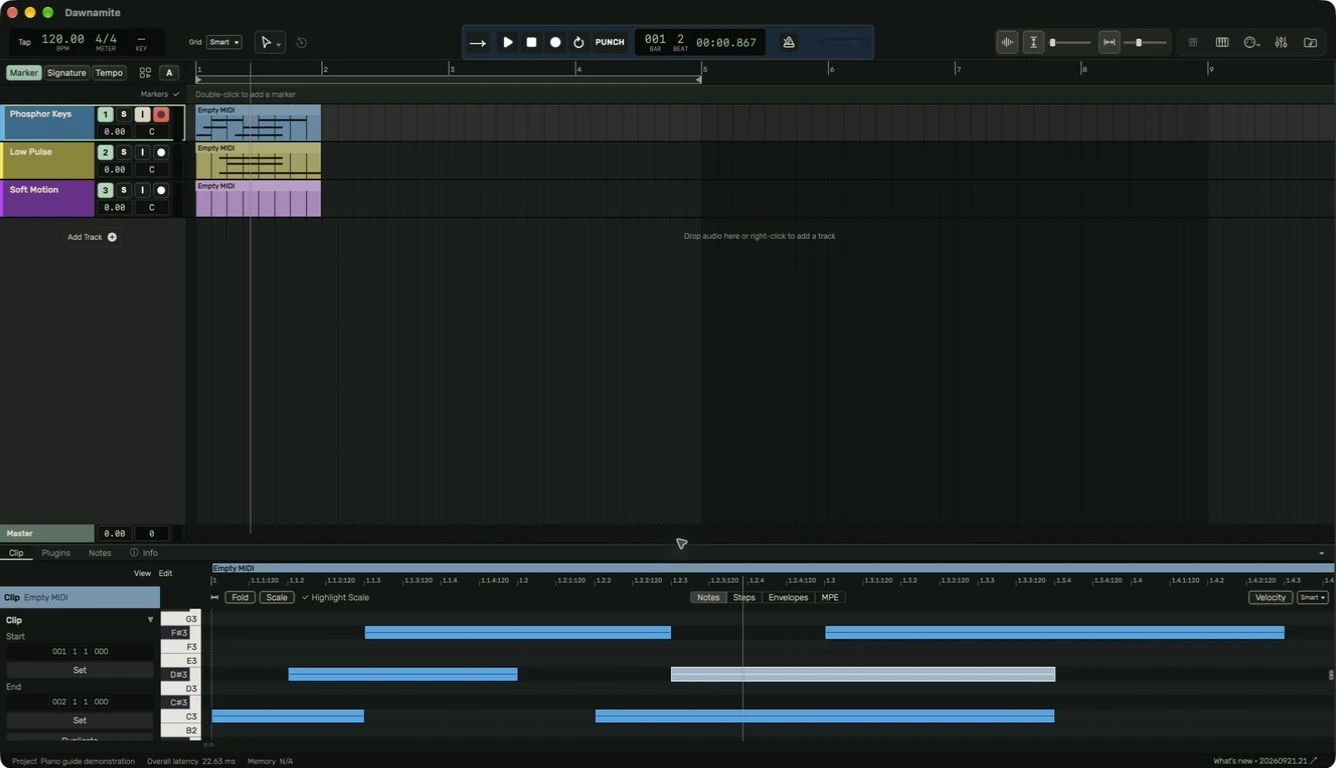Select the Marker tab
Image resolution: width=1336 pixels, height=768 pixels.
[24, 73]
